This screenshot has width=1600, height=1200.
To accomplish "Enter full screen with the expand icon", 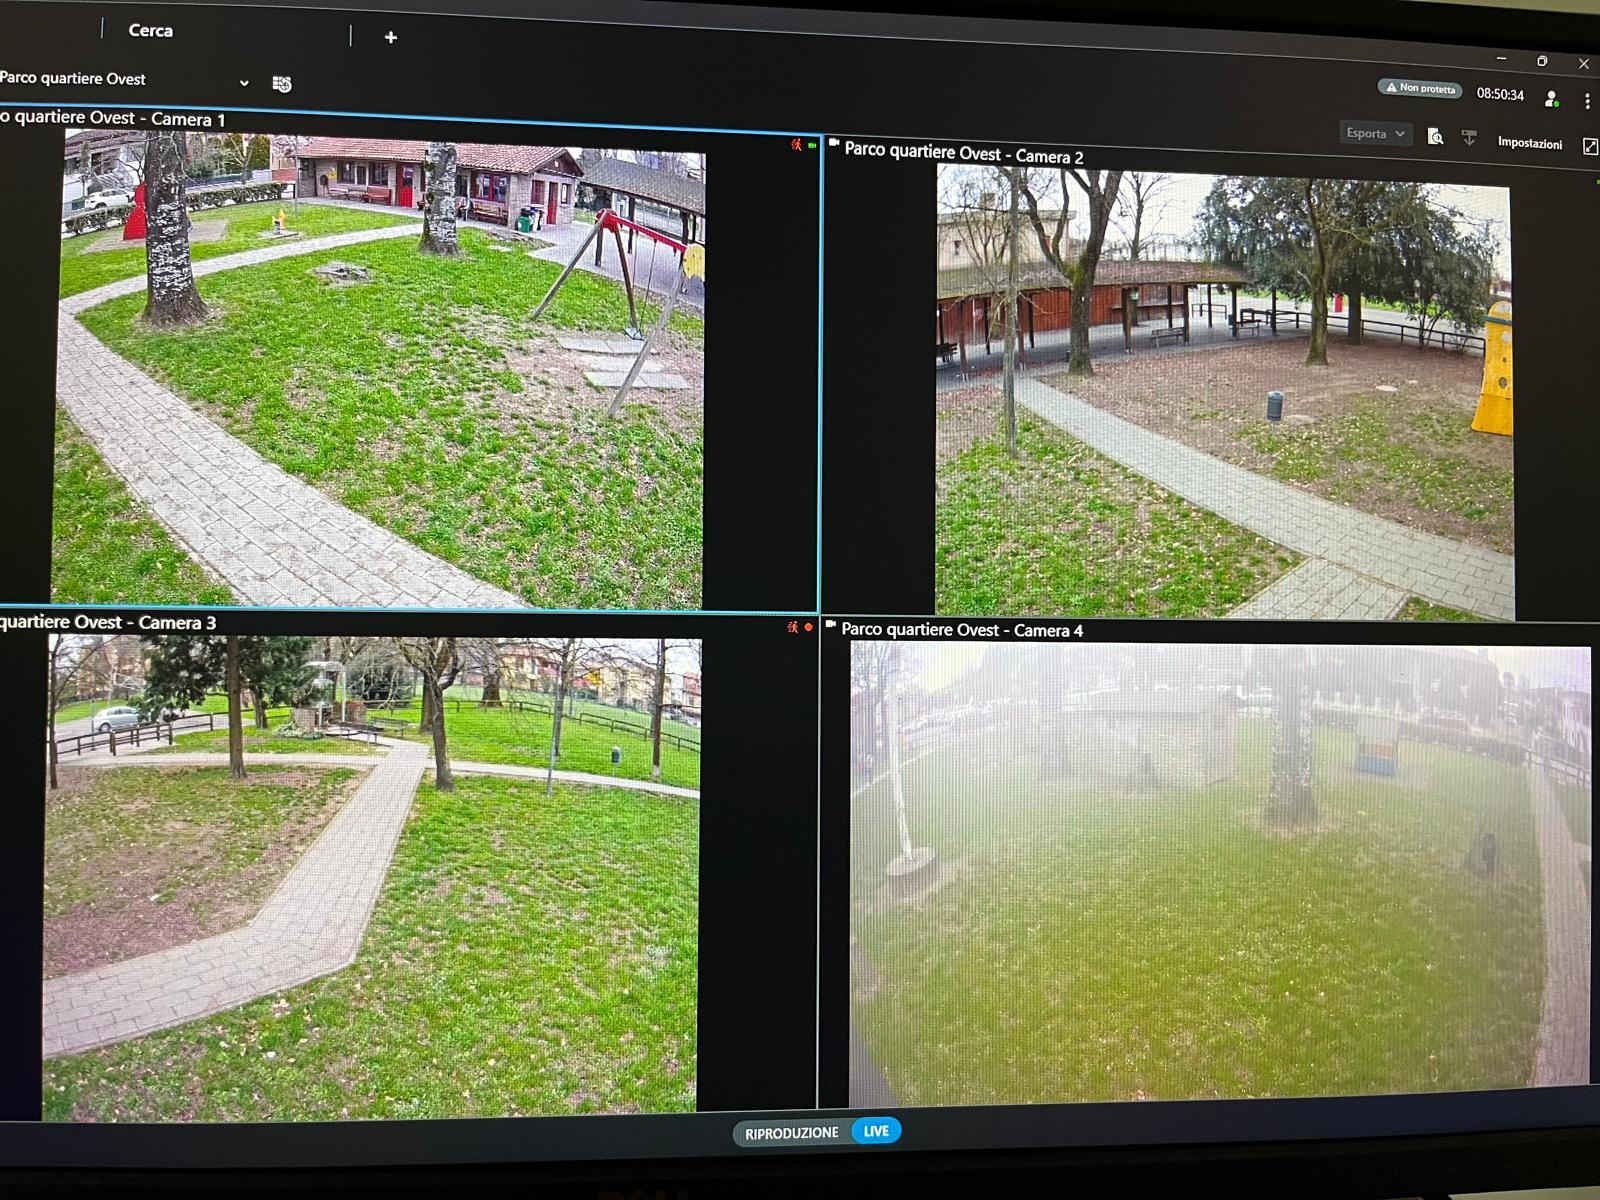I will click(x=1590, y=147).
